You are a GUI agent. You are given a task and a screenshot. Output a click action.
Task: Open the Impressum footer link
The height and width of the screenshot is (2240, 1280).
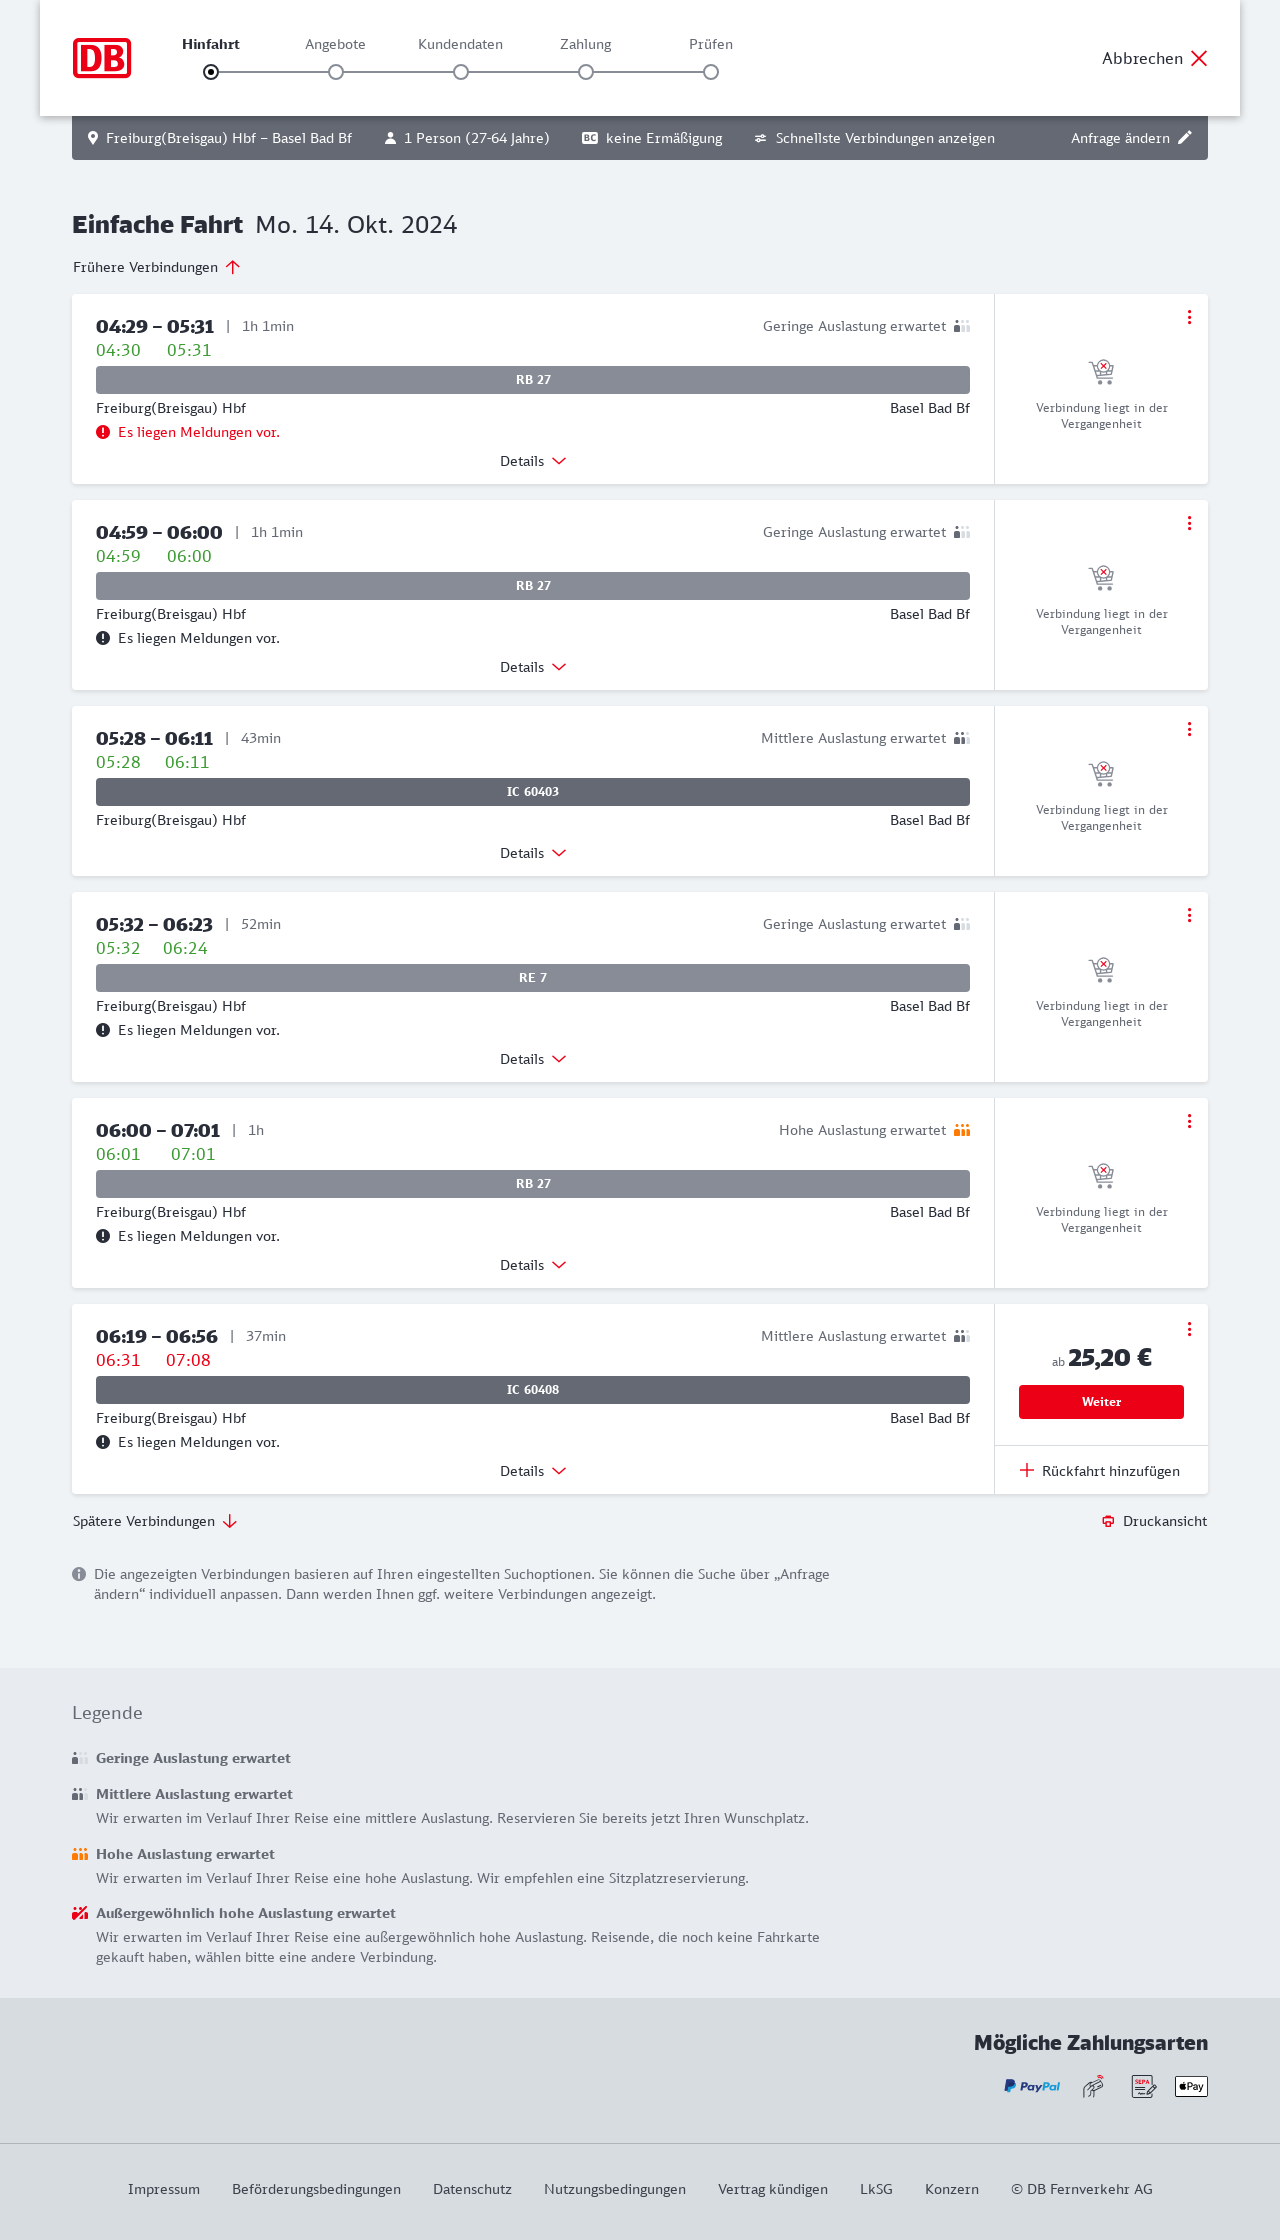(x=164, y=2189)
